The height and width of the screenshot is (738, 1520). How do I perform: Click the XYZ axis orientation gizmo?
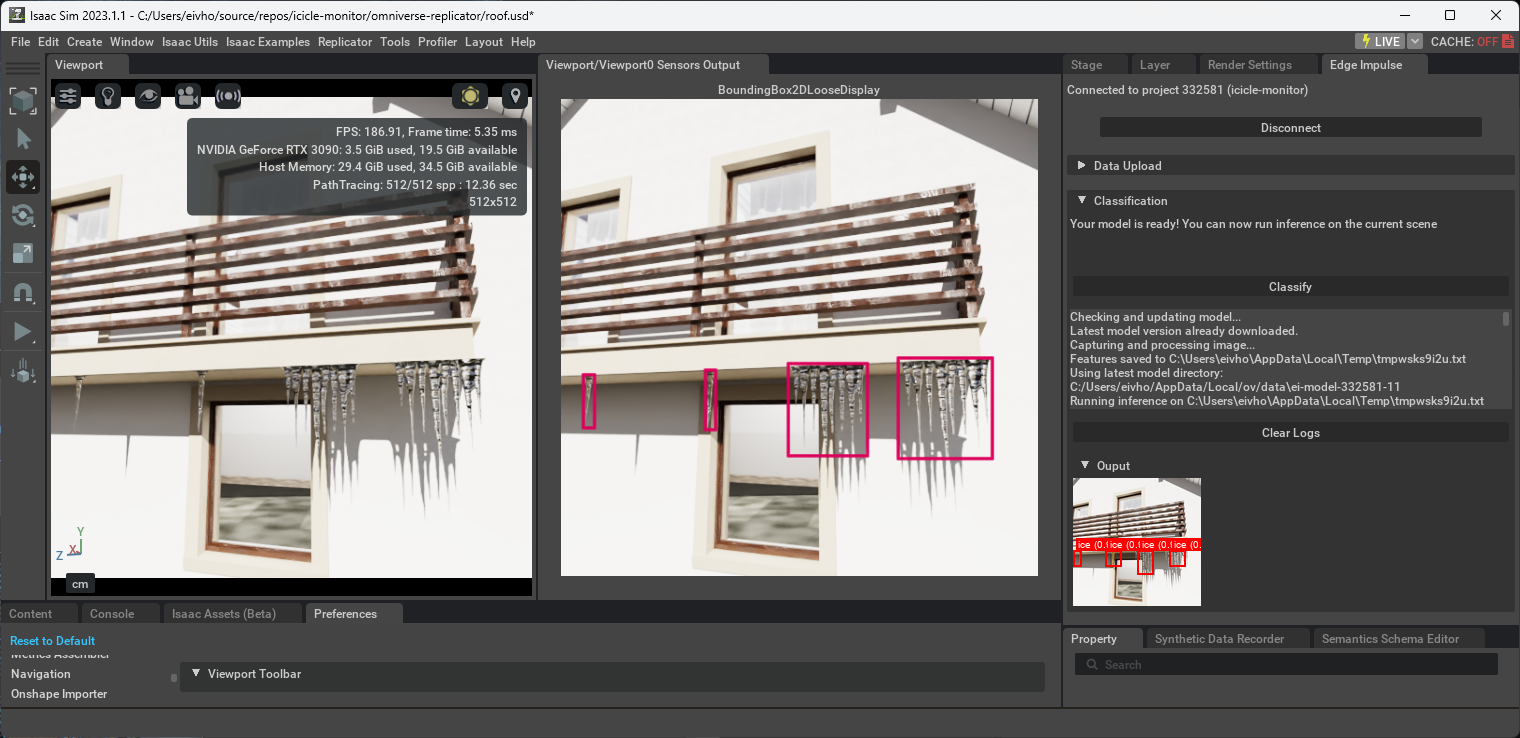[72, 545]
